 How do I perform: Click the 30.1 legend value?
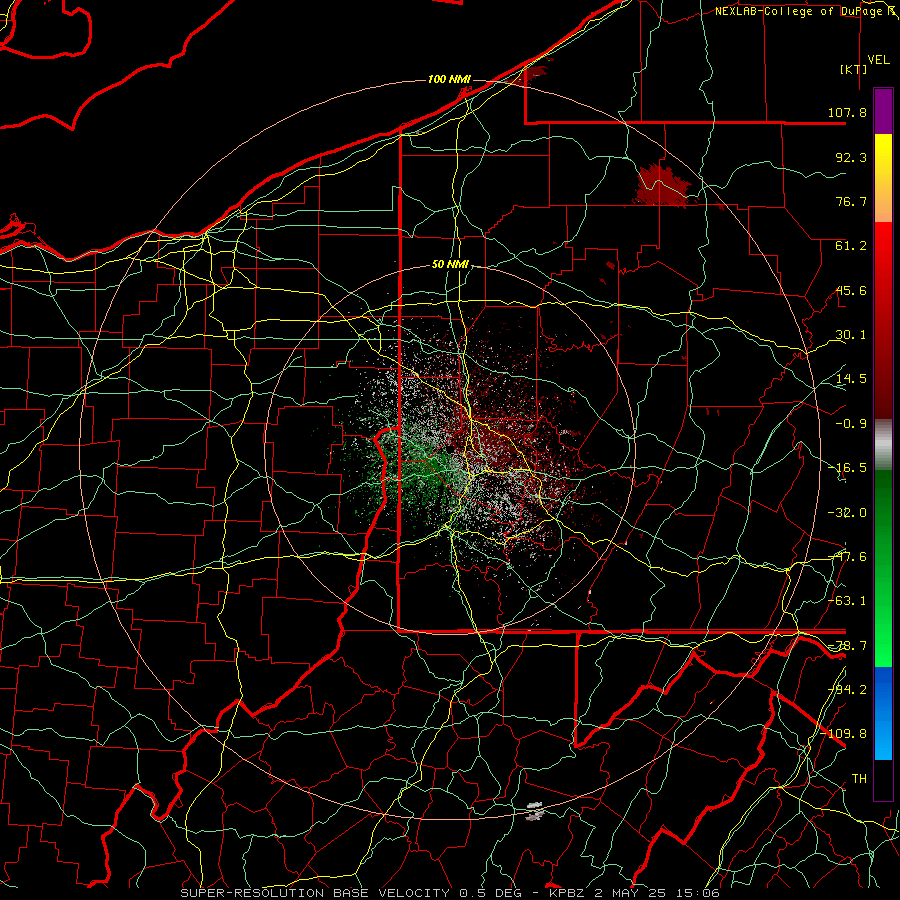(x=851, y=335)
